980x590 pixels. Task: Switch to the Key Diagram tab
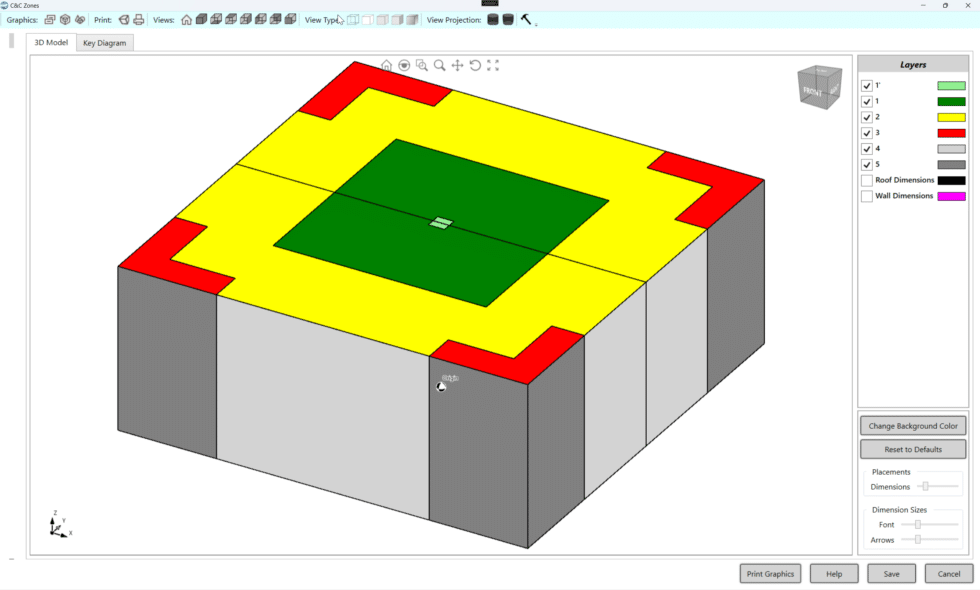[x=103, y=42]
